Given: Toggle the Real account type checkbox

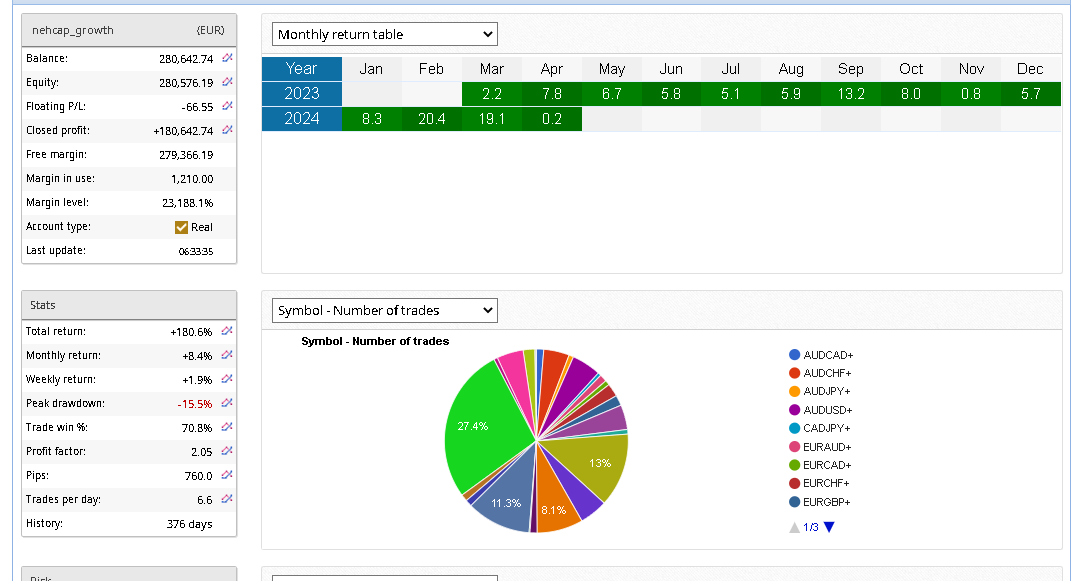Looking at the screenshot, I should (181, 227).
